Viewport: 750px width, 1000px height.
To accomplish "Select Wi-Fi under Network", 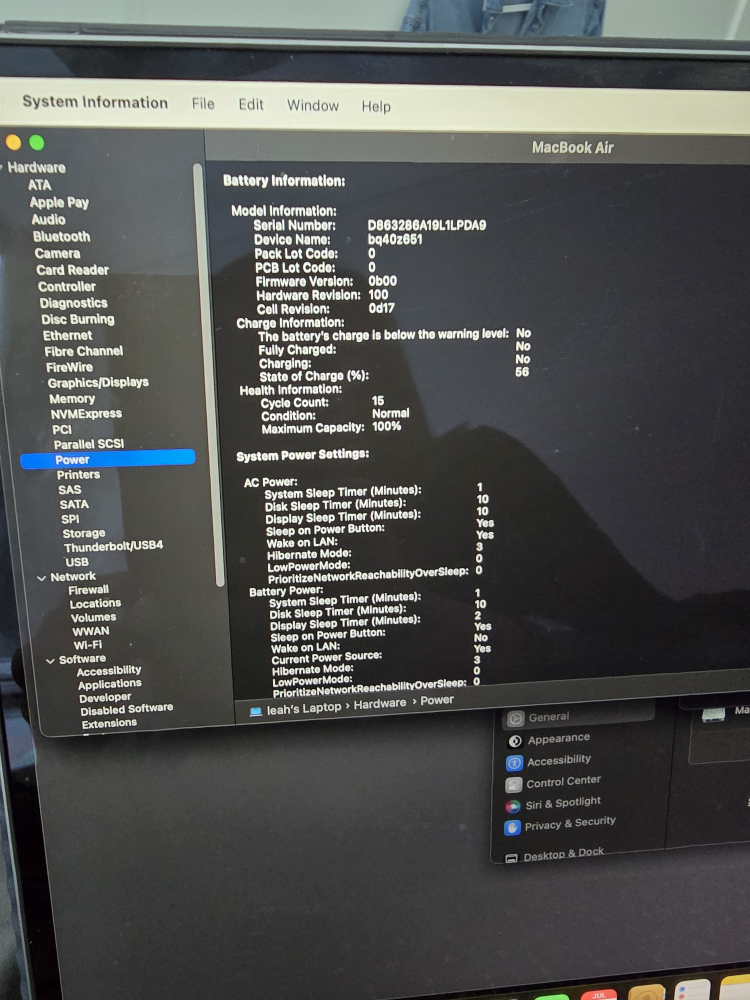I will pos(87,645).
